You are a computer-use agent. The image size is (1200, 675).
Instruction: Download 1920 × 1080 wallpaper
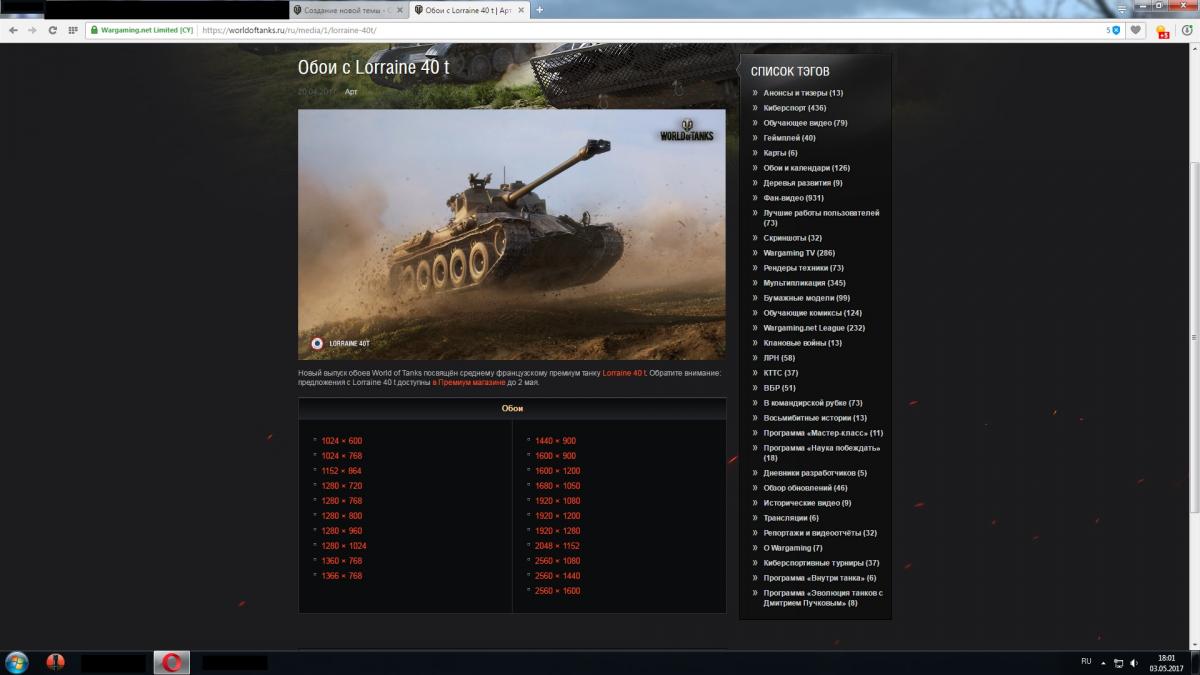click(557, 501)
